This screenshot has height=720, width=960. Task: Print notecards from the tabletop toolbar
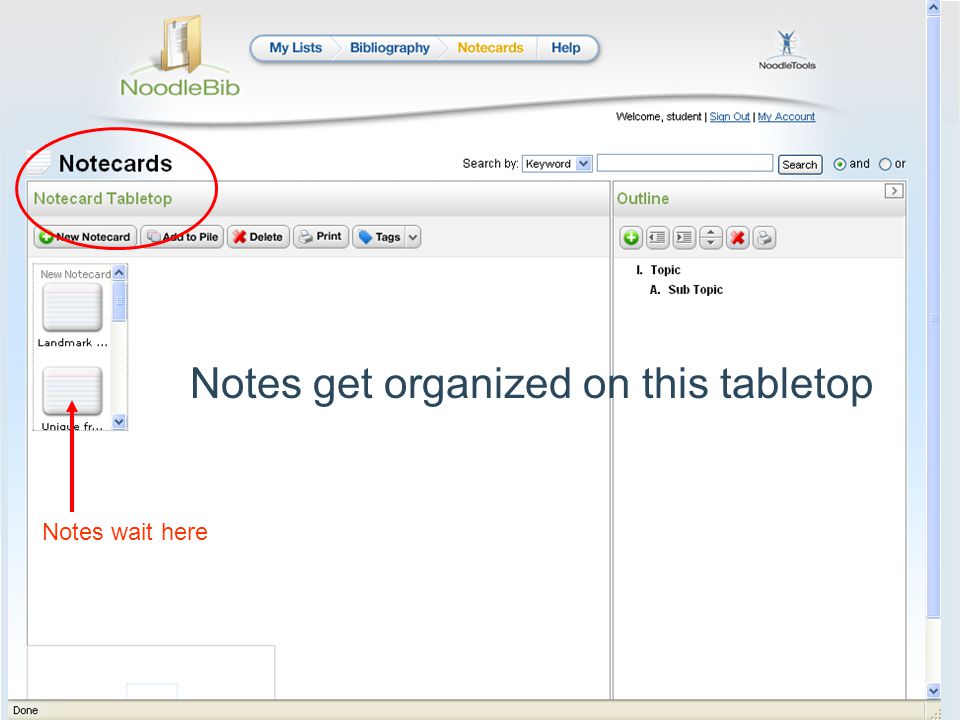[321, 236]
